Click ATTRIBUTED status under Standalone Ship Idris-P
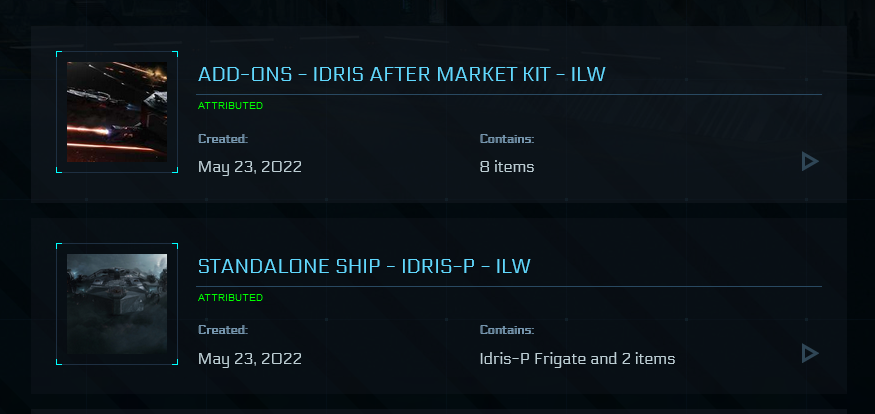Image resolution: width=875 pixels, height=414 pixels. point(230,297)
